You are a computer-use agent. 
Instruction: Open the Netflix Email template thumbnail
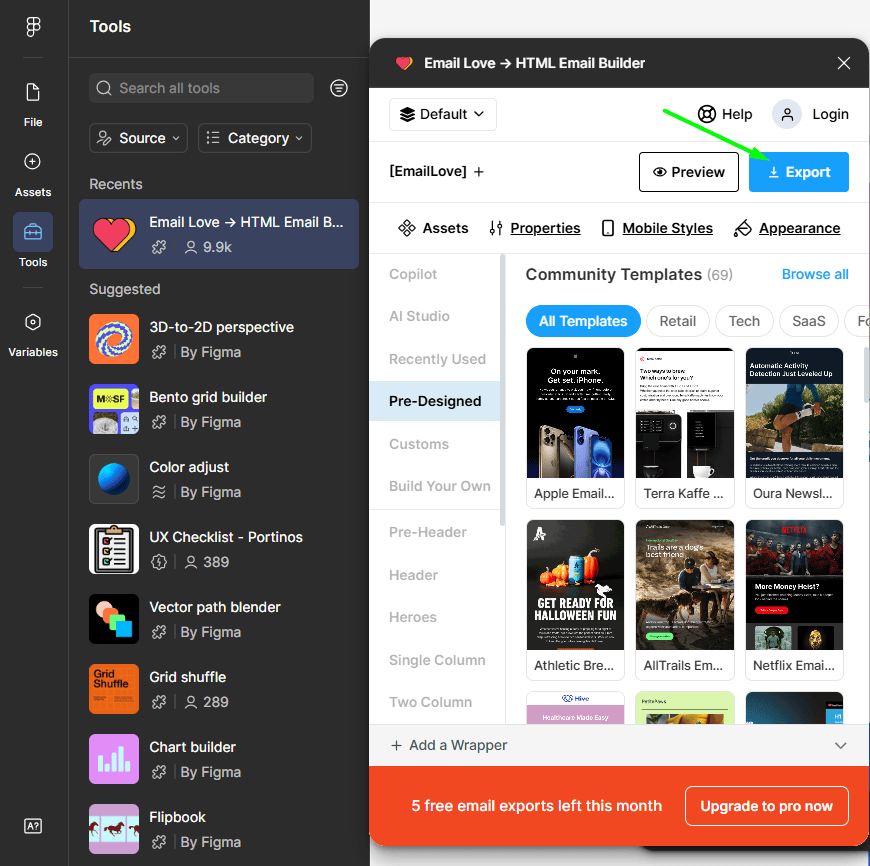794,585
